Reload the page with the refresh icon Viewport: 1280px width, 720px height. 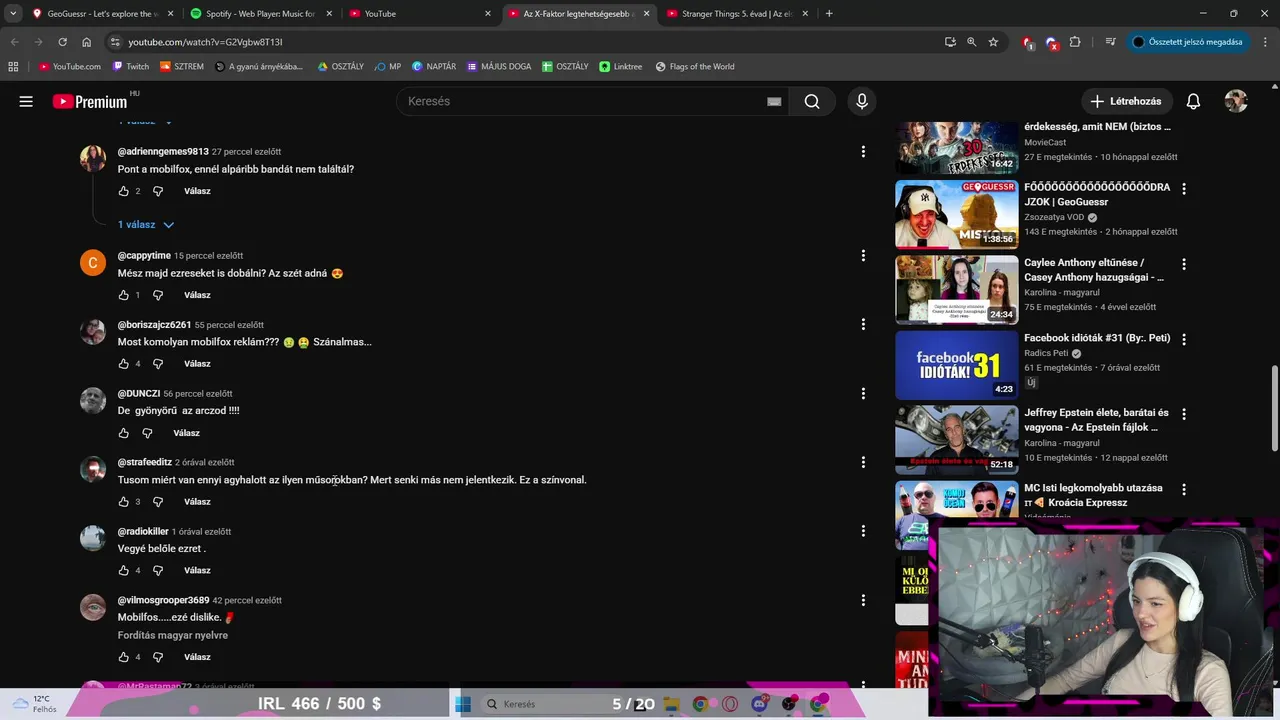[x=62, y=42]
